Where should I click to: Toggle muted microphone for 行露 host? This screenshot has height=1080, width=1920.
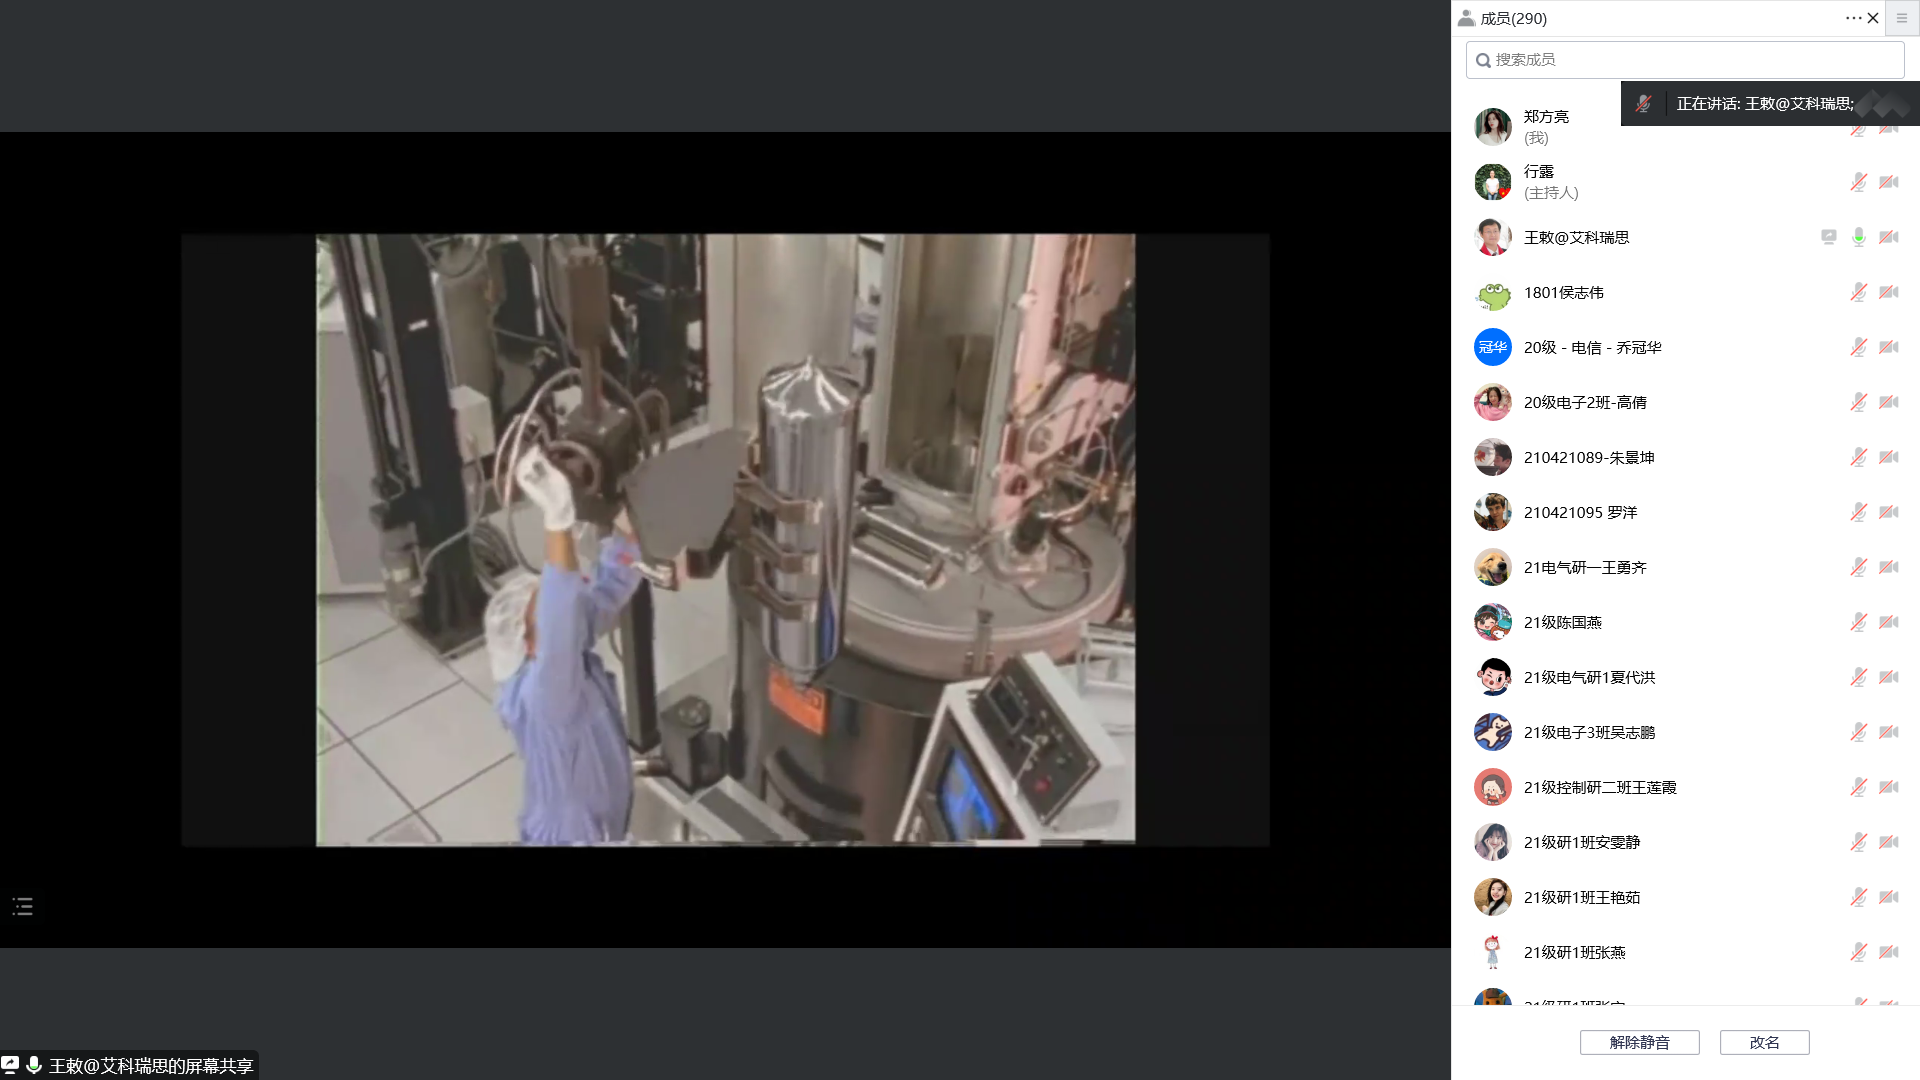[1858, 182]
